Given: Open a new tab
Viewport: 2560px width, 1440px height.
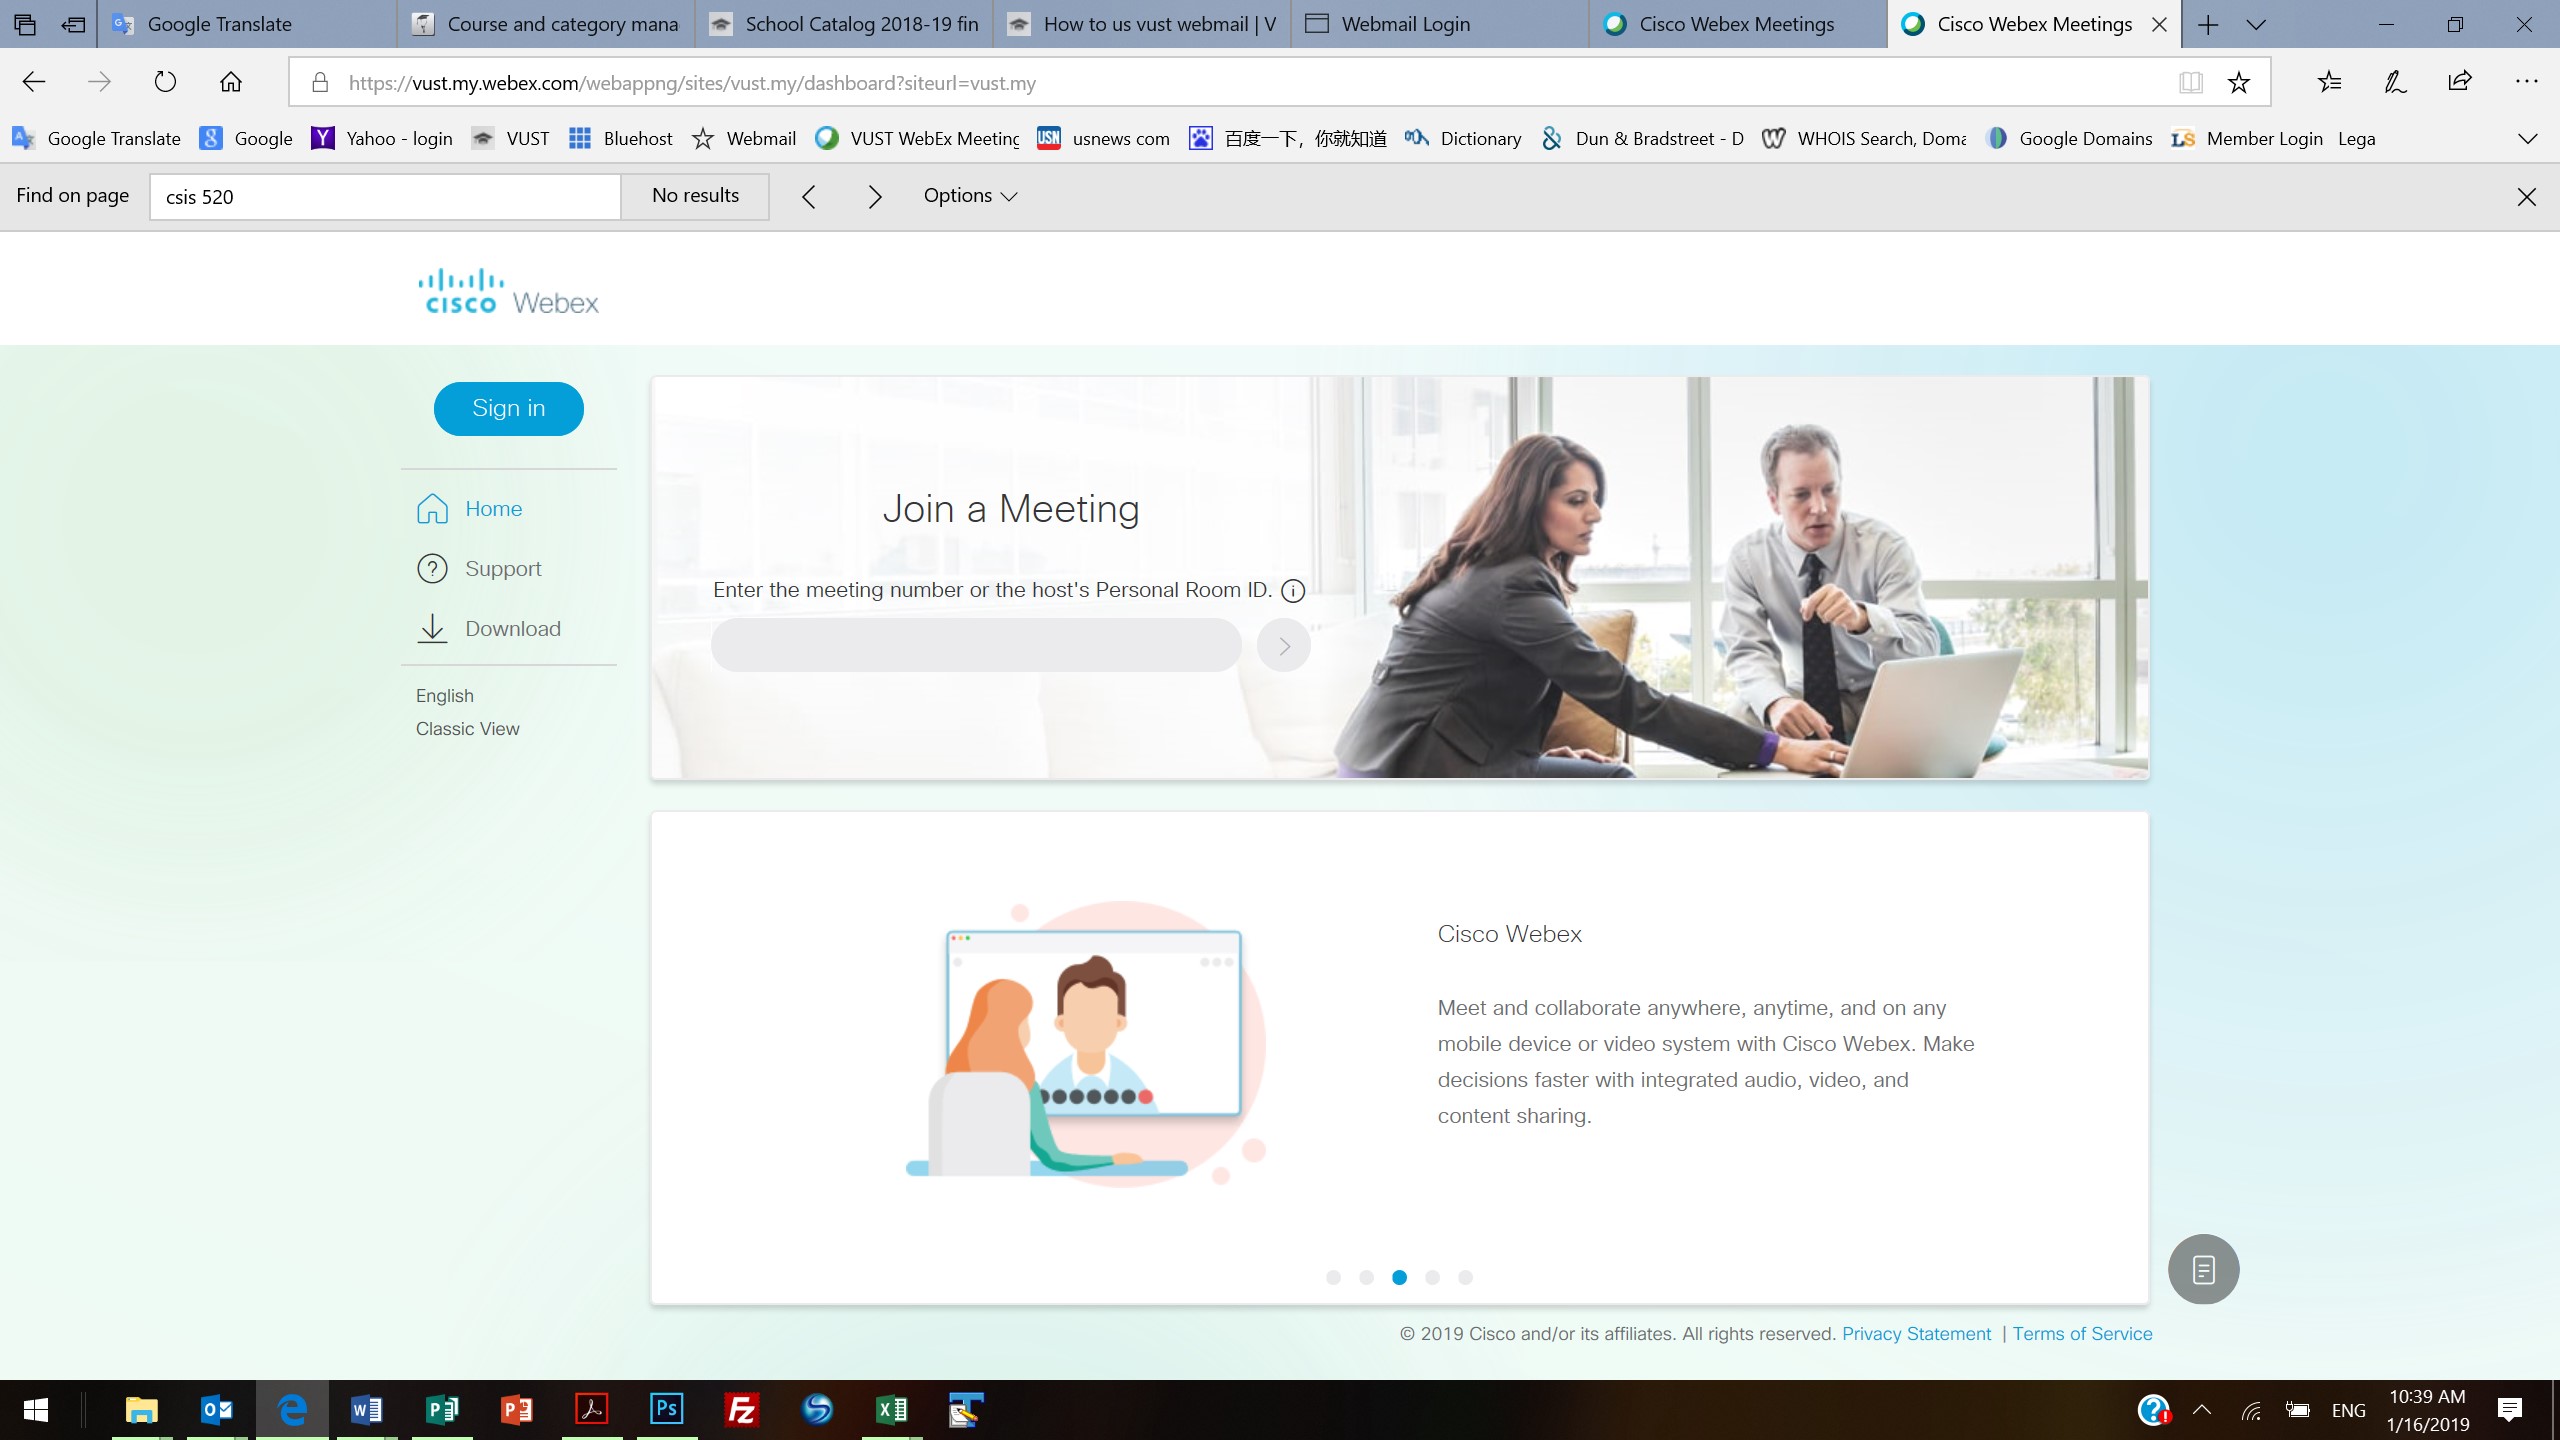Looking at the screenshot, I should click(2208, 25).
